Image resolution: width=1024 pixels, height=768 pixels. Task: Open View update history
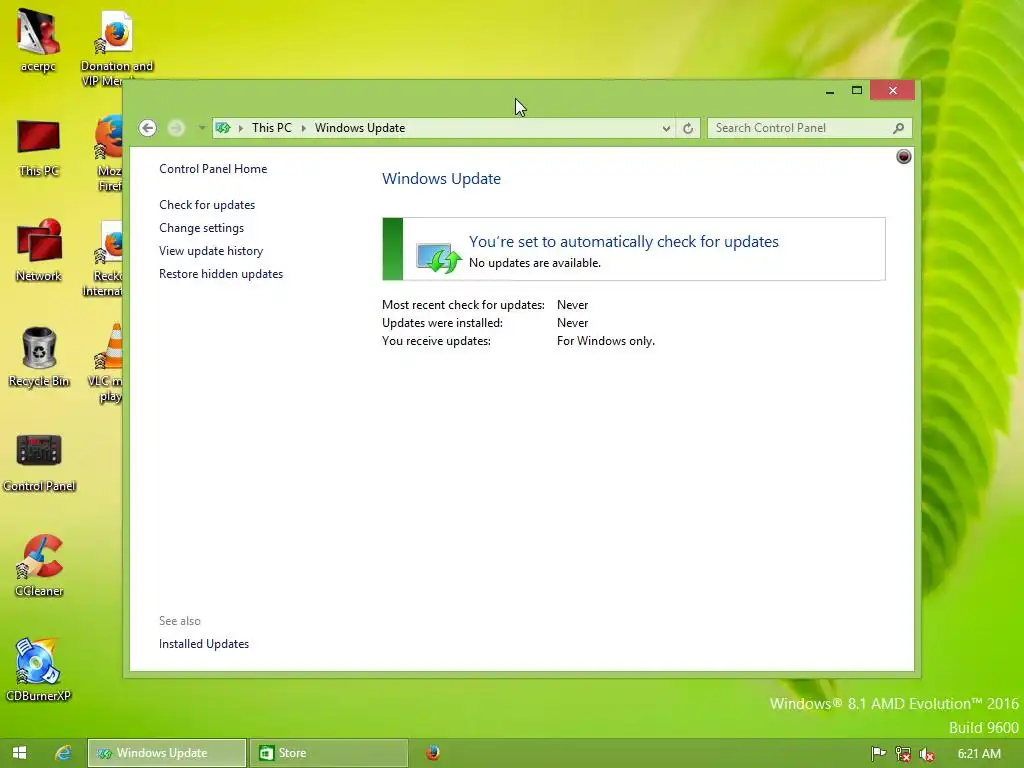211,251
